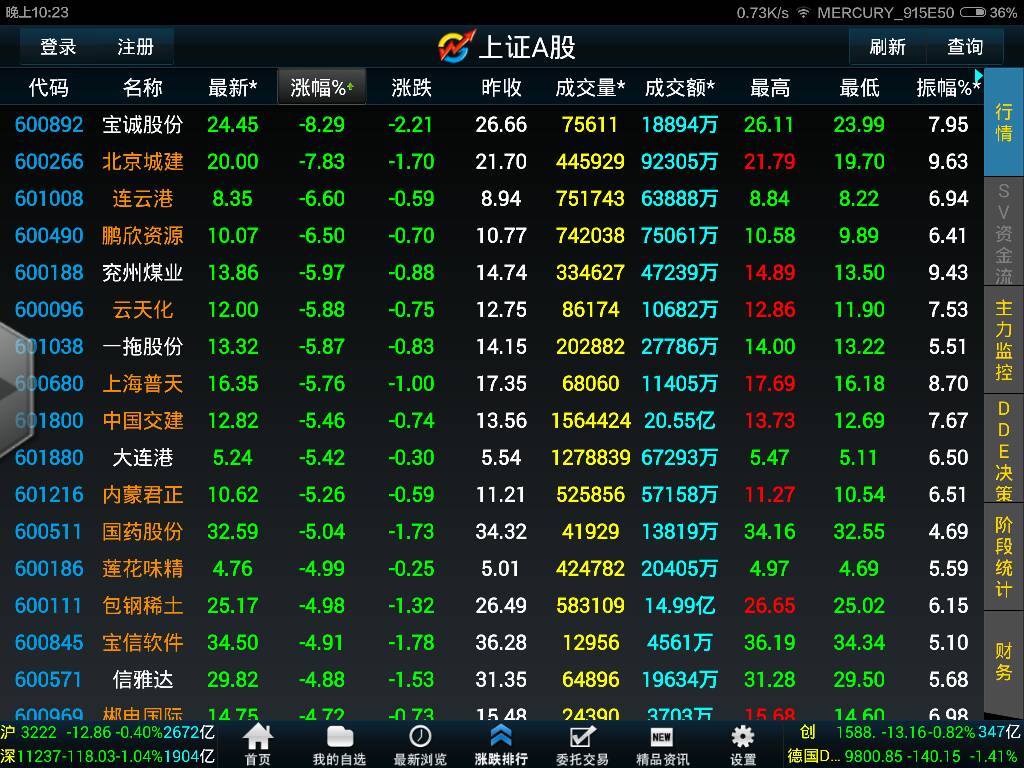The width and height of the screenshot is (1024, 768).
Task: Open stock 大连港 row
Action: click(492, 457)
